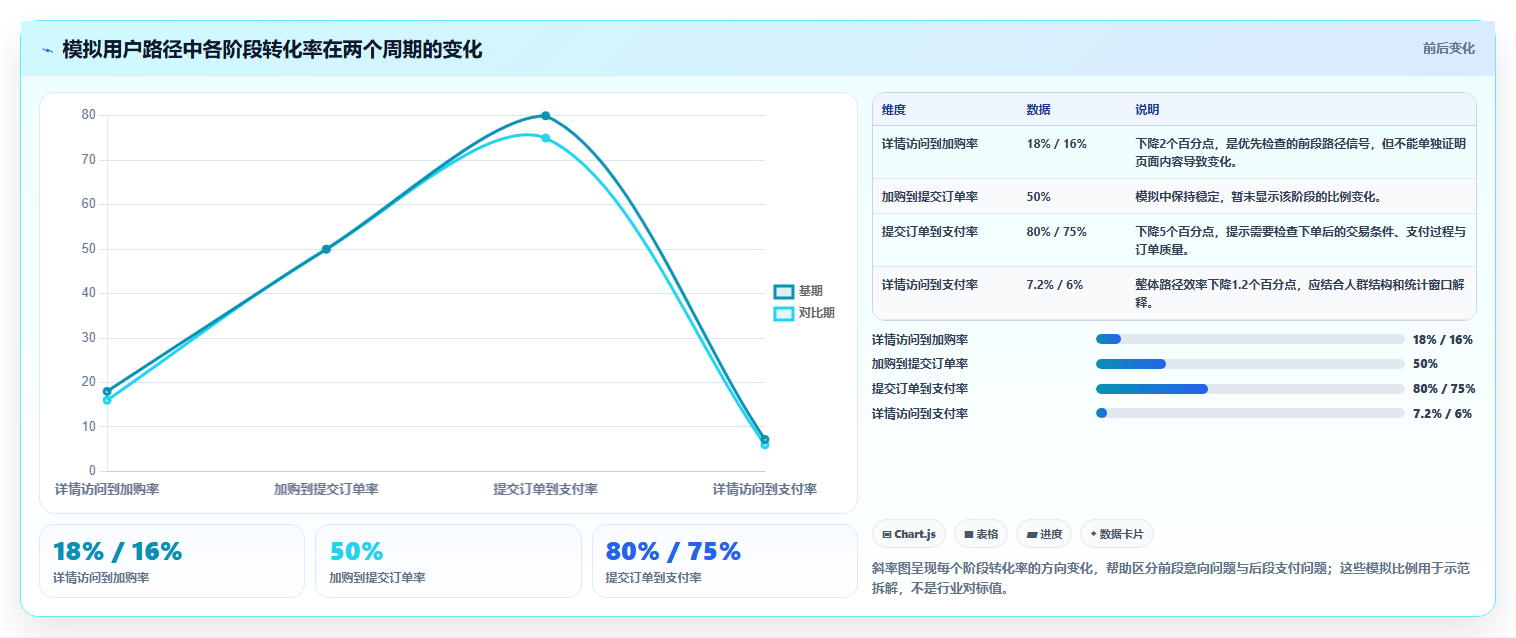Select table cell 详情访问到支付率
Image resolution: width=1516 pixels, height=638 pixels.
pyautogui.click(x=930, y=285)
